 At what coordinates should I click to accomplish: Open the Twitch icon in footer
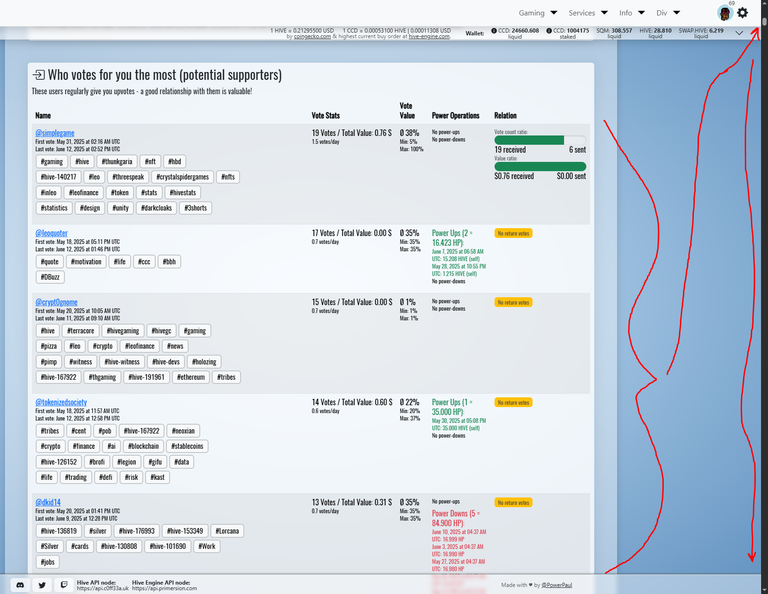(64, 585)
